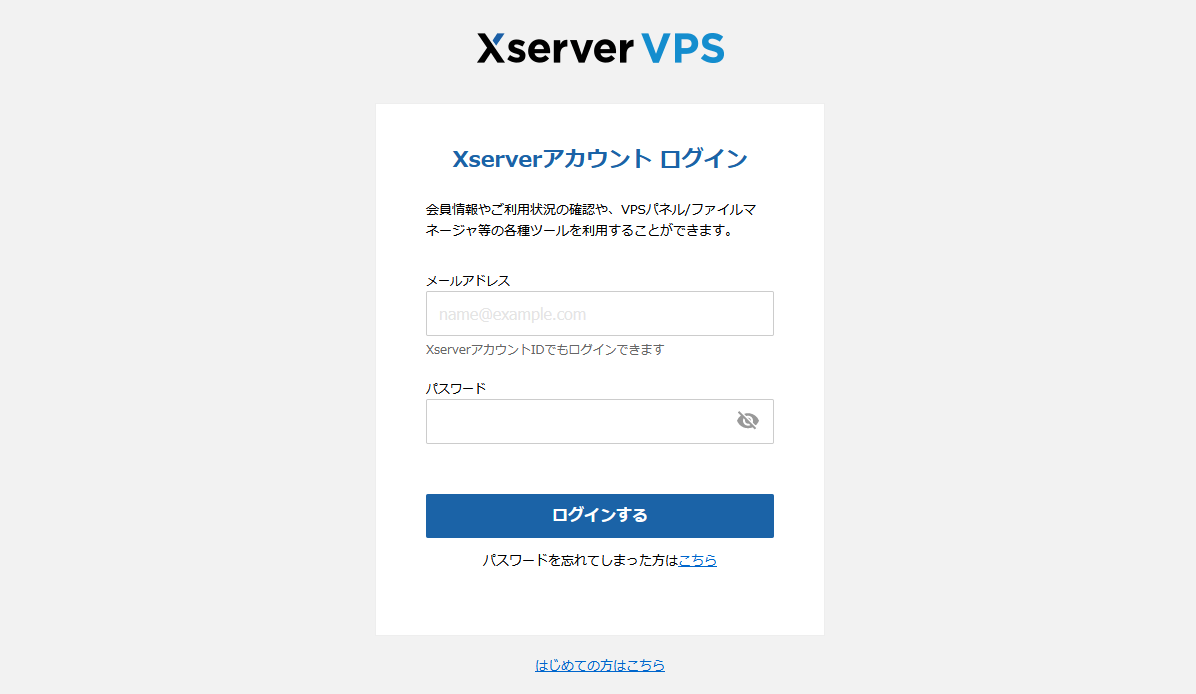Click the word ログイン in the heading
Screen dimensions: 1196x694
pos(702,159)
